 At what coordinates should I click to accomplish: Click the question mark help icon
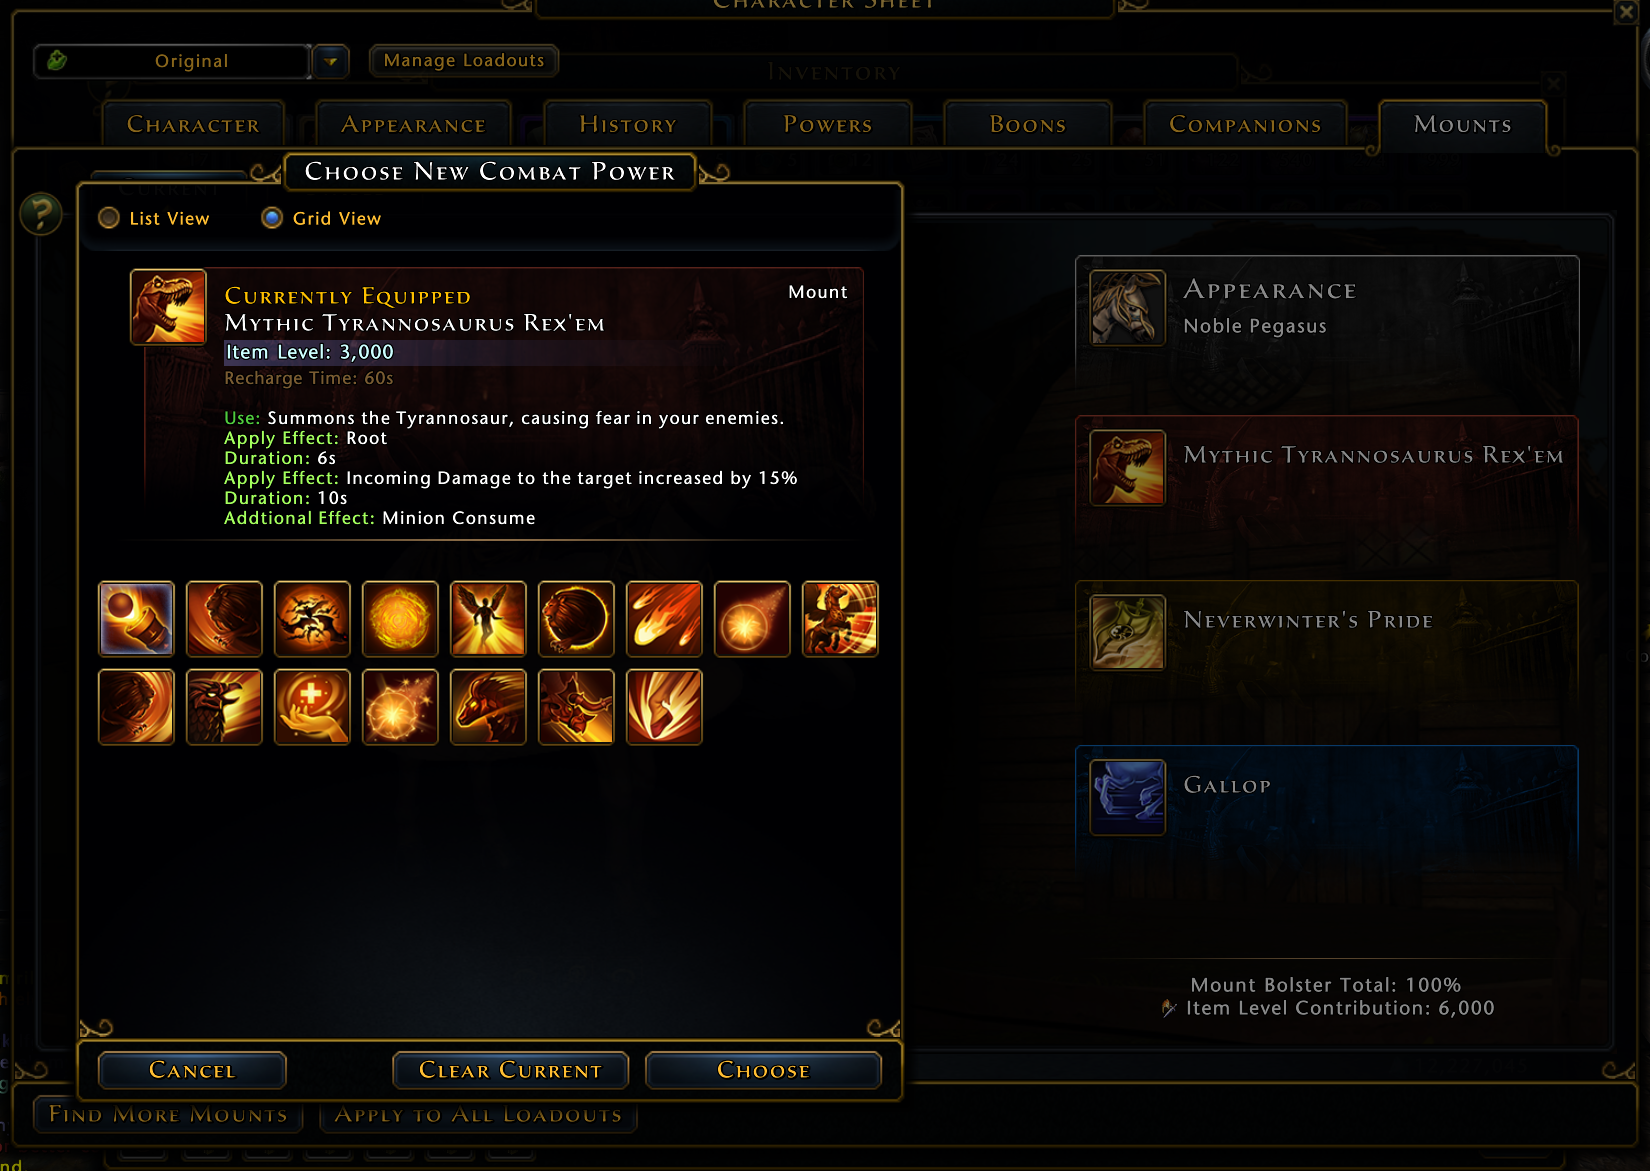[41, 213]
